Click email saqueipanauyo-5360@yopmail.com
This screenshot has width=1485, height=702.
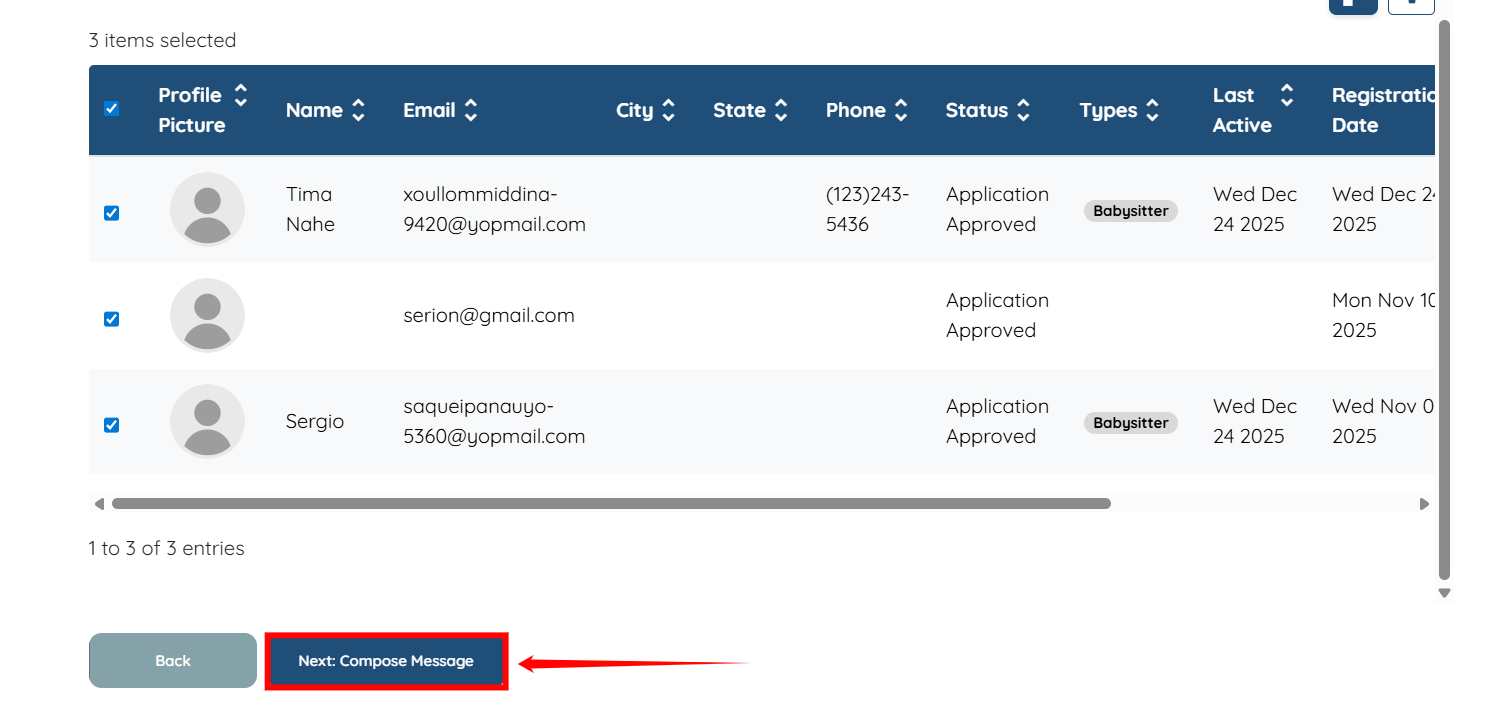[x=494, y=421]
